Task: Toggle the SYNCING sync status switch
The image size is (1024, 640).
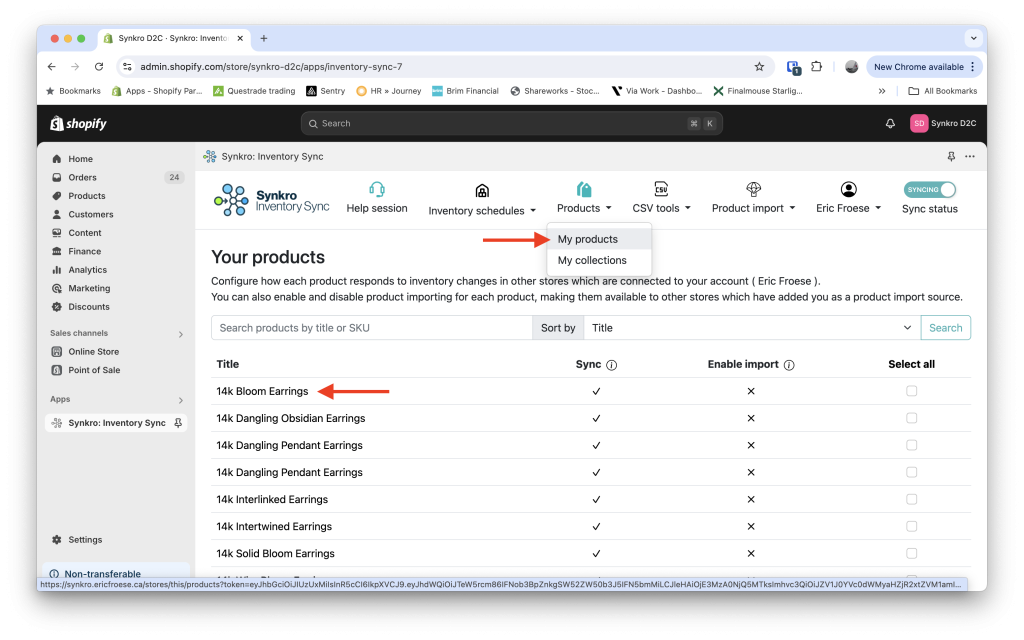Action: pyautogui.click(x=929, y=188)
